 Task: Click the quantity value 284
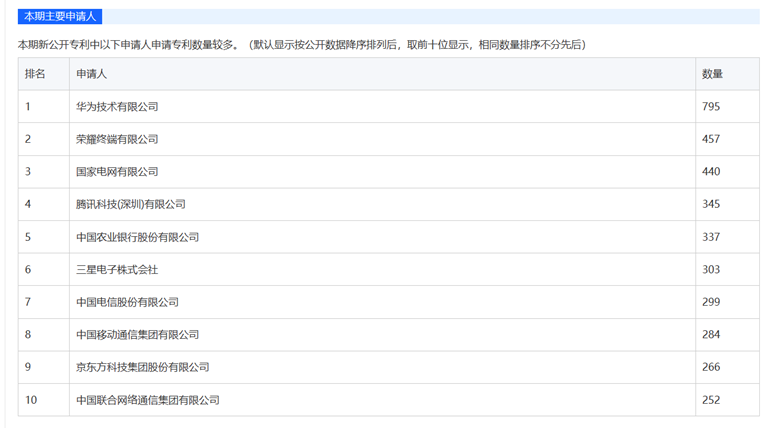click(x=711, y=335)
